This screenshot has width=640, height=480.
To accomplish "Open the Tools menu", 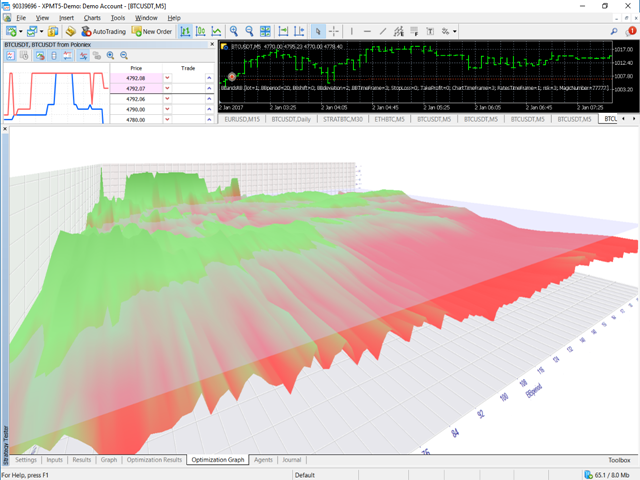I will [118, 18].
